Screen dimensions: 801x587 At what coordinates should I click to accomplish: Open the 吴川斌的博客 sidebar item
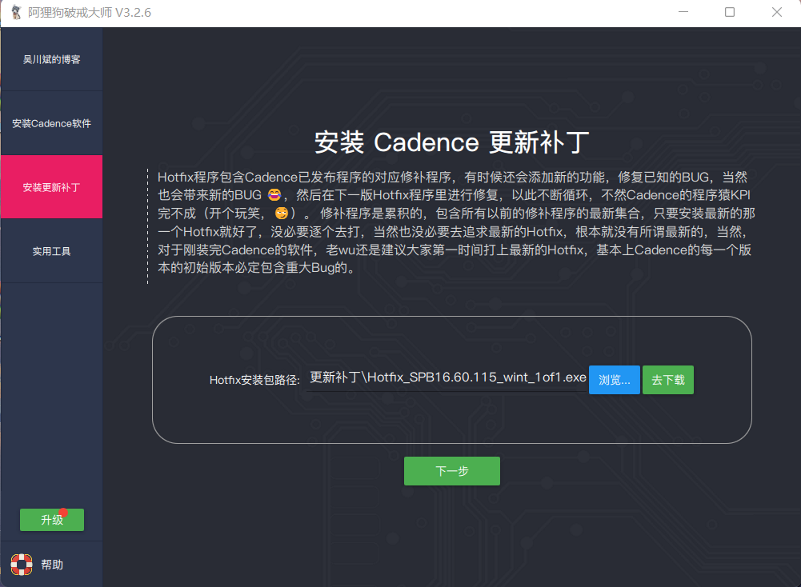click(52, 59)
